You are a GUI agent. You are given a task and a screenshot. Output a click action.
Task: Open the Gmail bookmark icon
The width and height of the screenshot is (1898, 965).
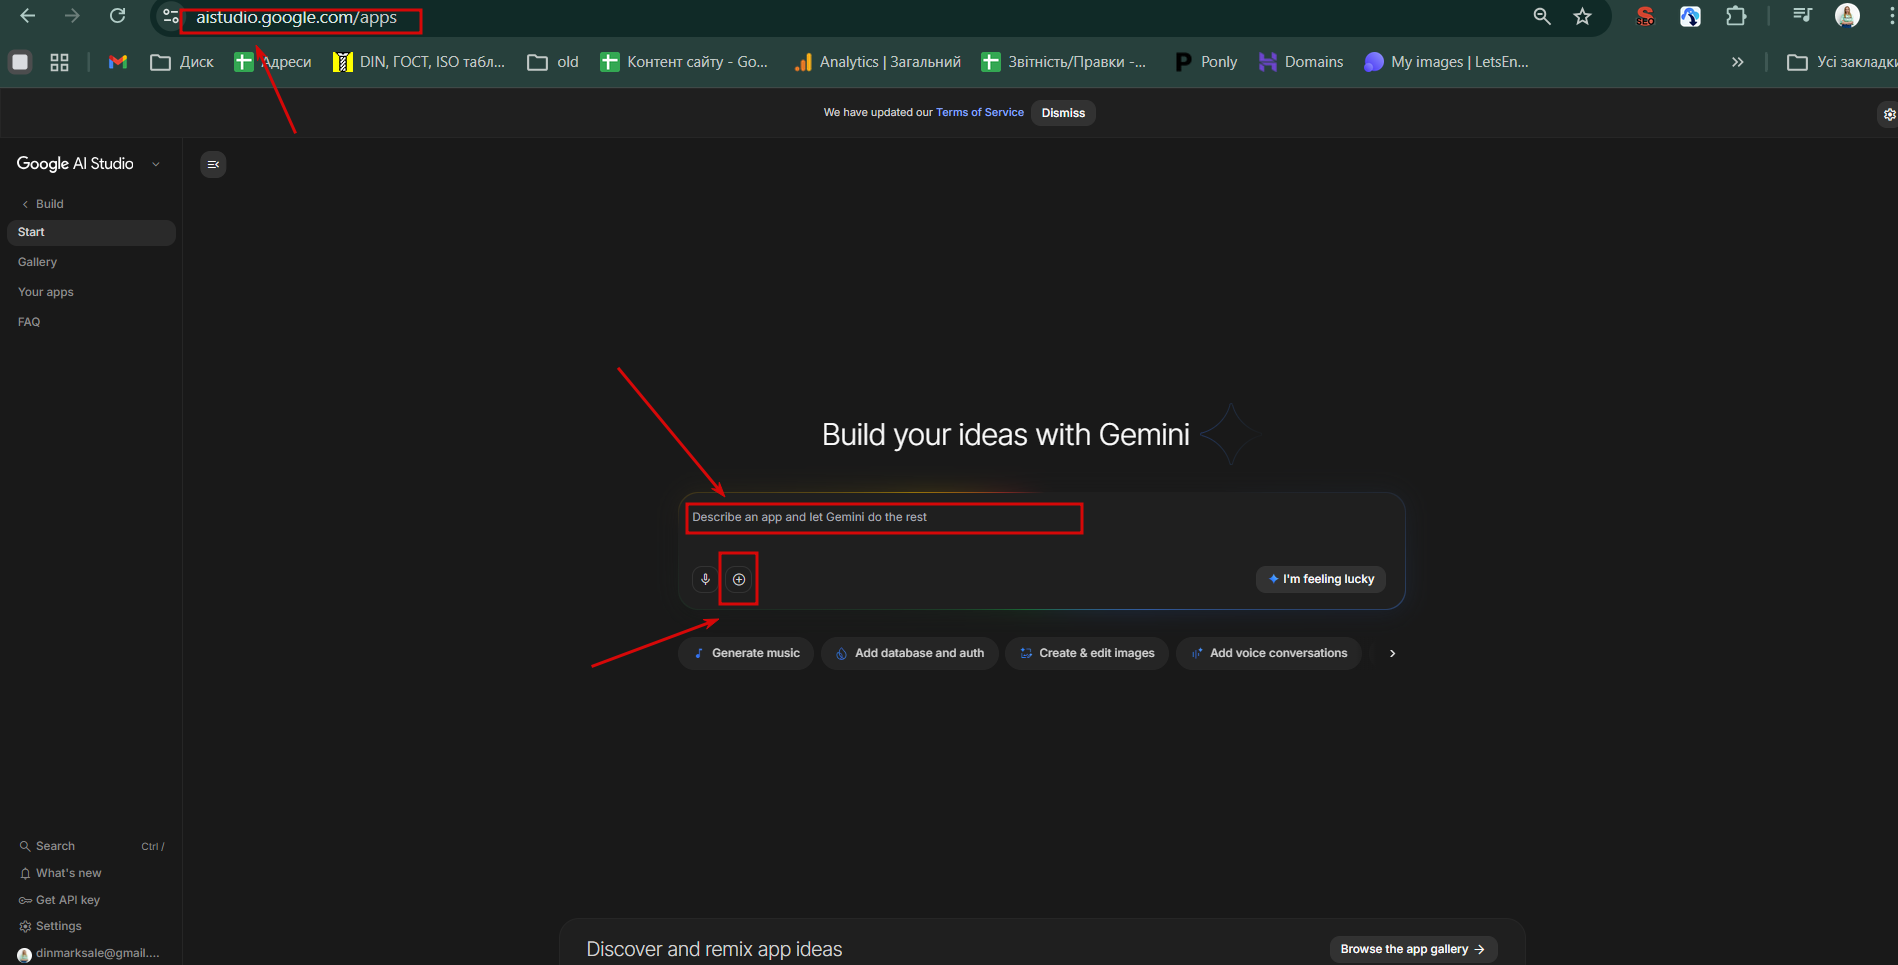click(118, 62)
